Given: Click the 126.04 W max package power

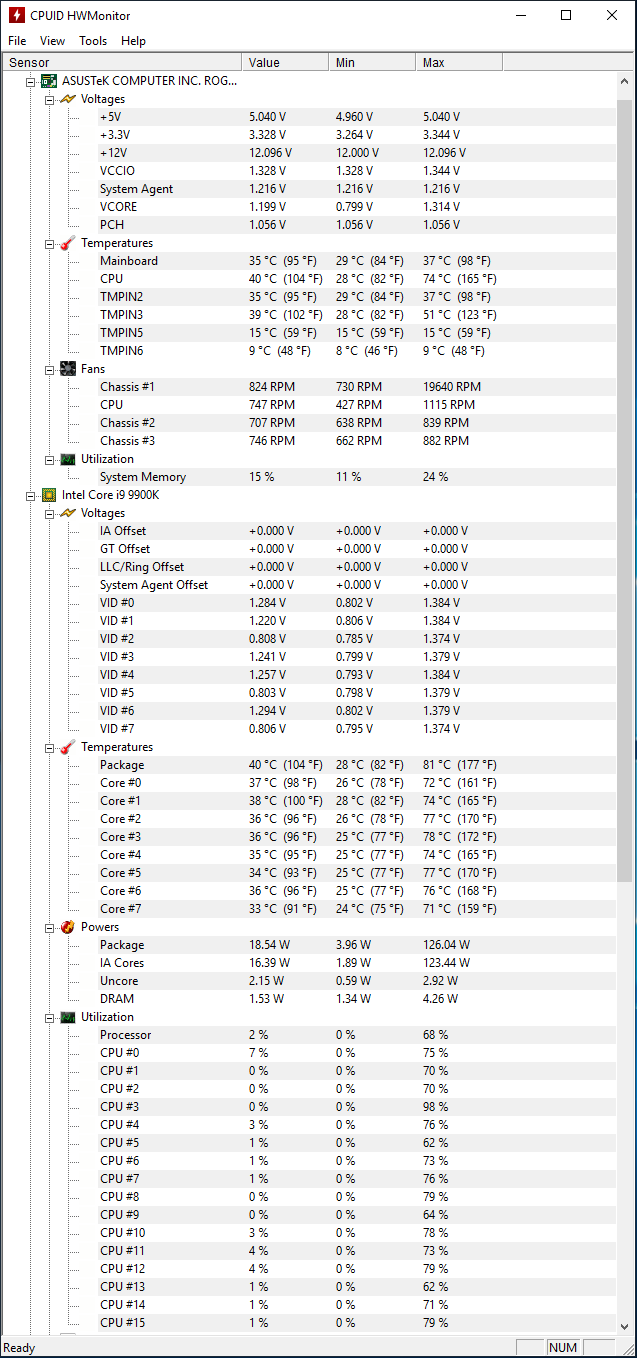Looking at the screenshot, I should 446,945.
